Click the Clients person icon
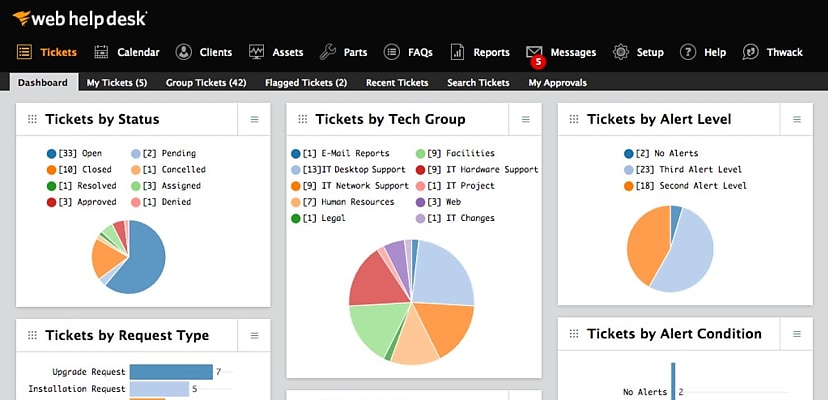 [183, 52]
